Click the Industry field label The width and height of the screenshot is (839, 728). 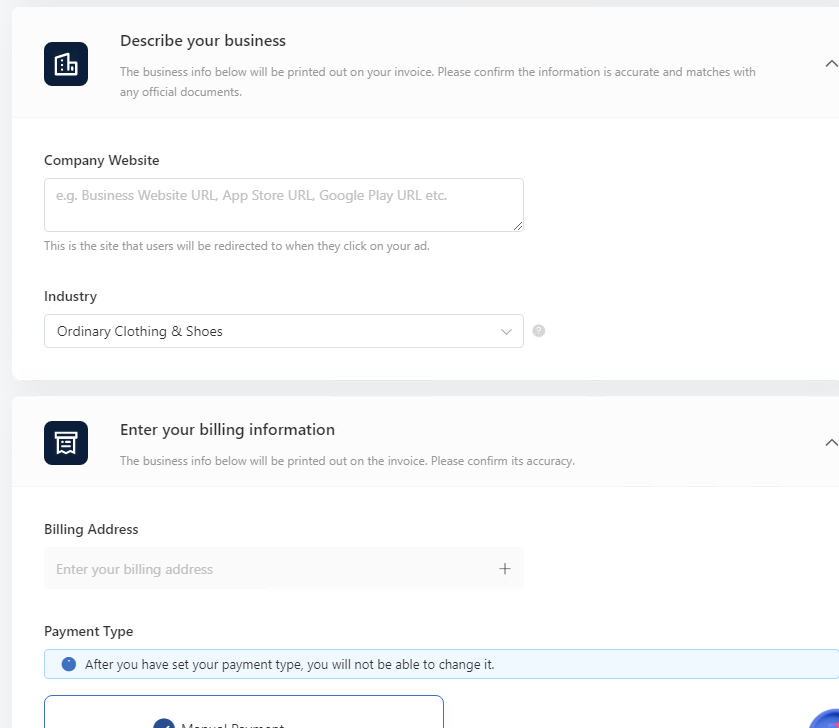70,296
